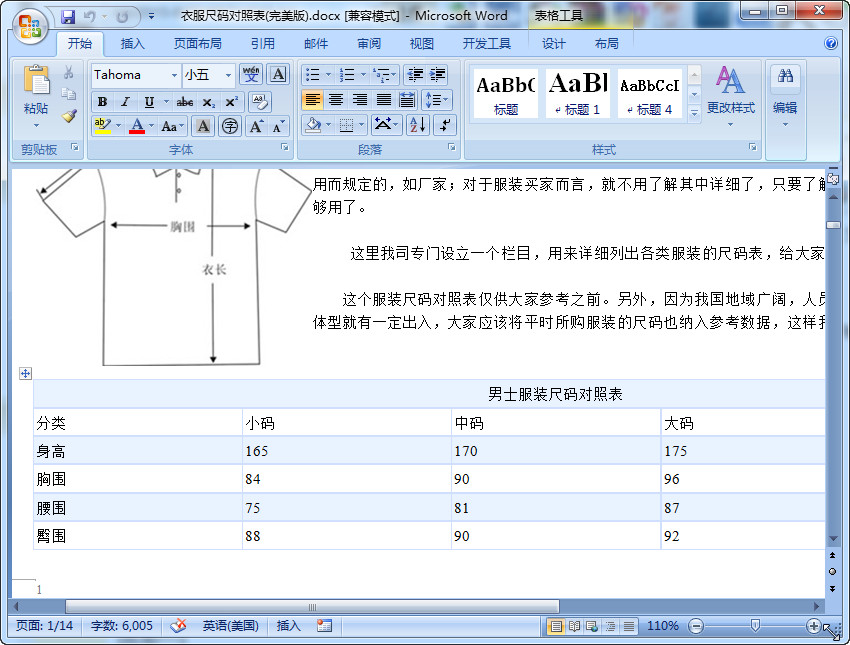
Task: Open the 布局 tab under Table Tools
Action: click(x=609, y=43)
